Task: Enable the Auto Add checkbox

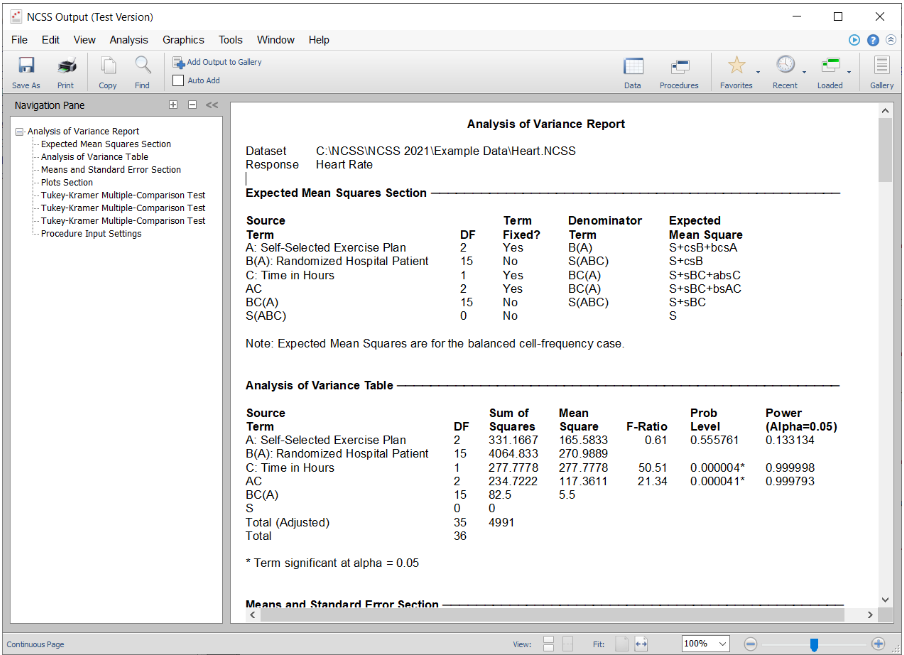Action: tap(178, 80)
